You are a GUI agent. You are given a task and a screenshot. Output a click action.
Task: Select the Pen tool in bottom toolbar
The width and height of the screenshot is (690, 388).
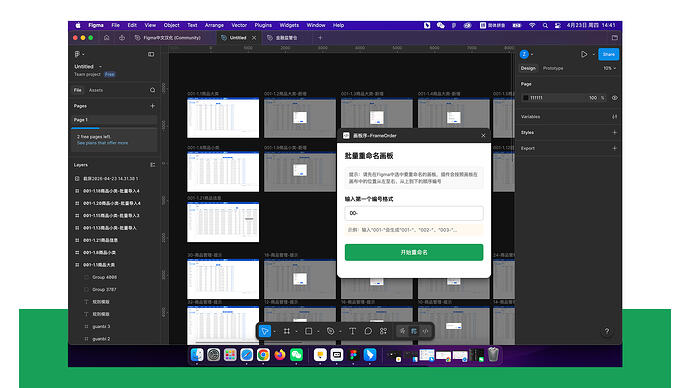point(330,331)
